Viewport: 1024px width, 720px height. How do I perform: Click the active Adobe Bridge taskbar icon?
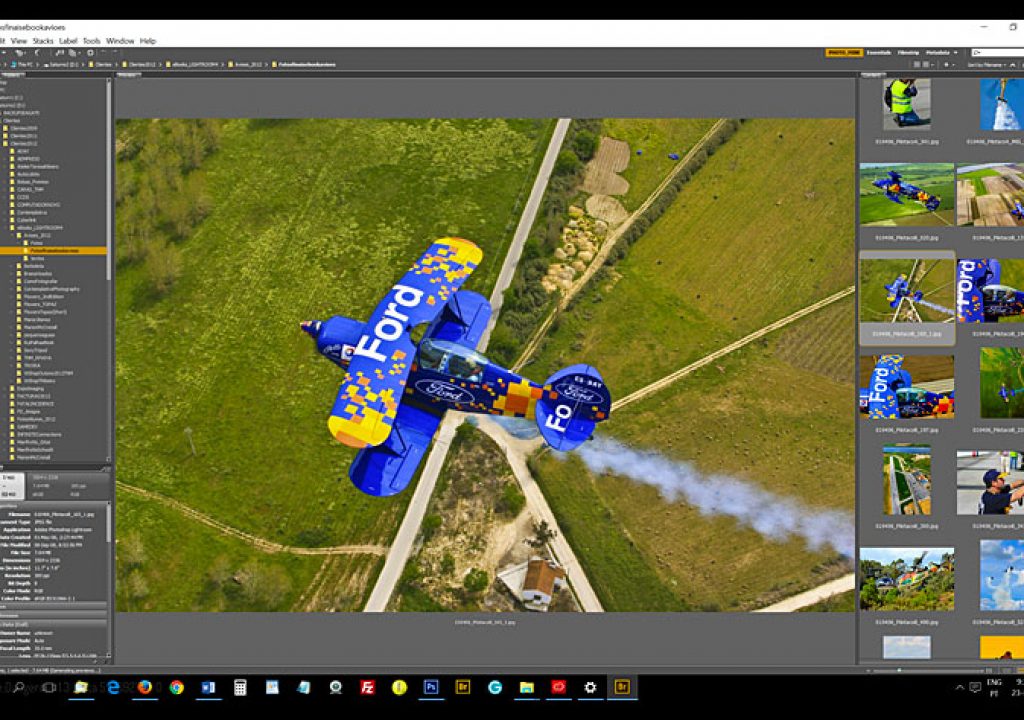pyautogui.click(x=622, y=687)
